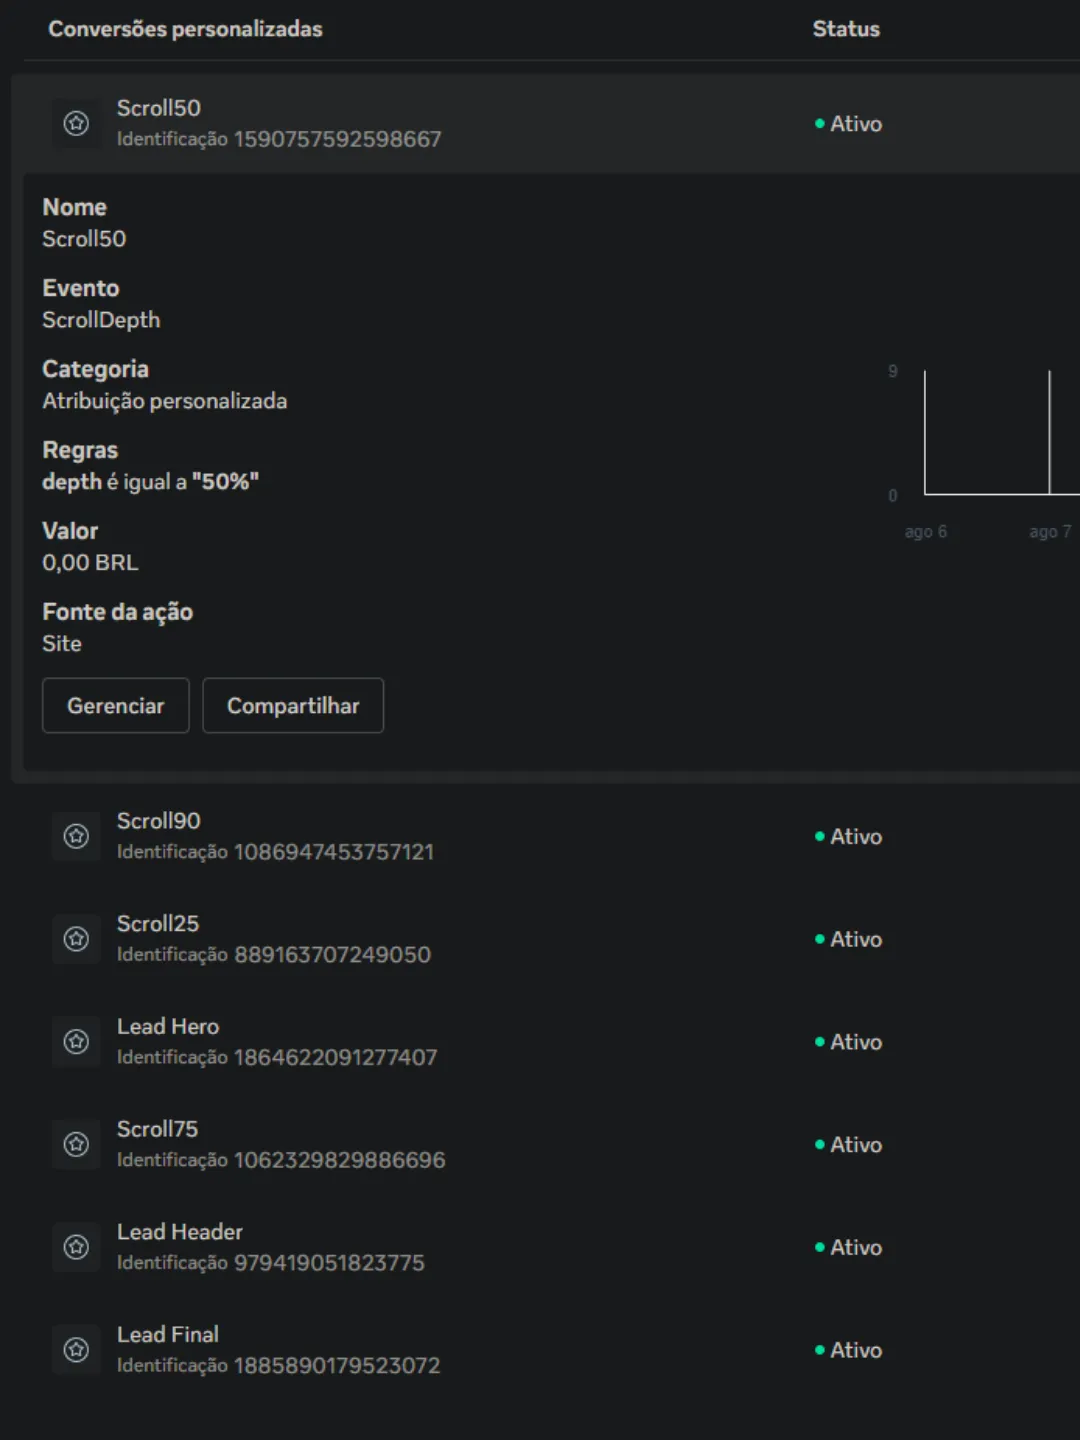Screen dimensions: 1080x1440
Task: Click the Site action source value
Action: tap(62, 644)
